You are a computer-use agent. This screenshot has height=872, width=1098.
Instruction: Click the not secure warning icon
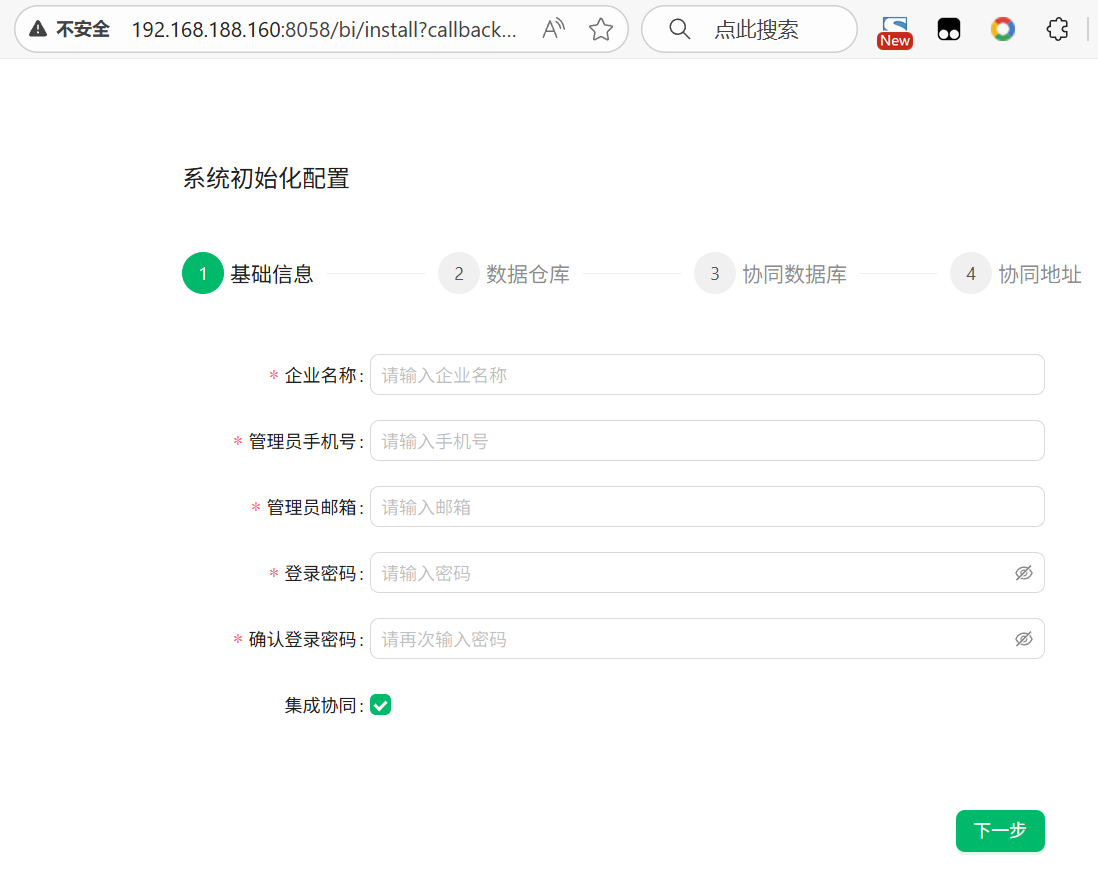pos(38,30)
